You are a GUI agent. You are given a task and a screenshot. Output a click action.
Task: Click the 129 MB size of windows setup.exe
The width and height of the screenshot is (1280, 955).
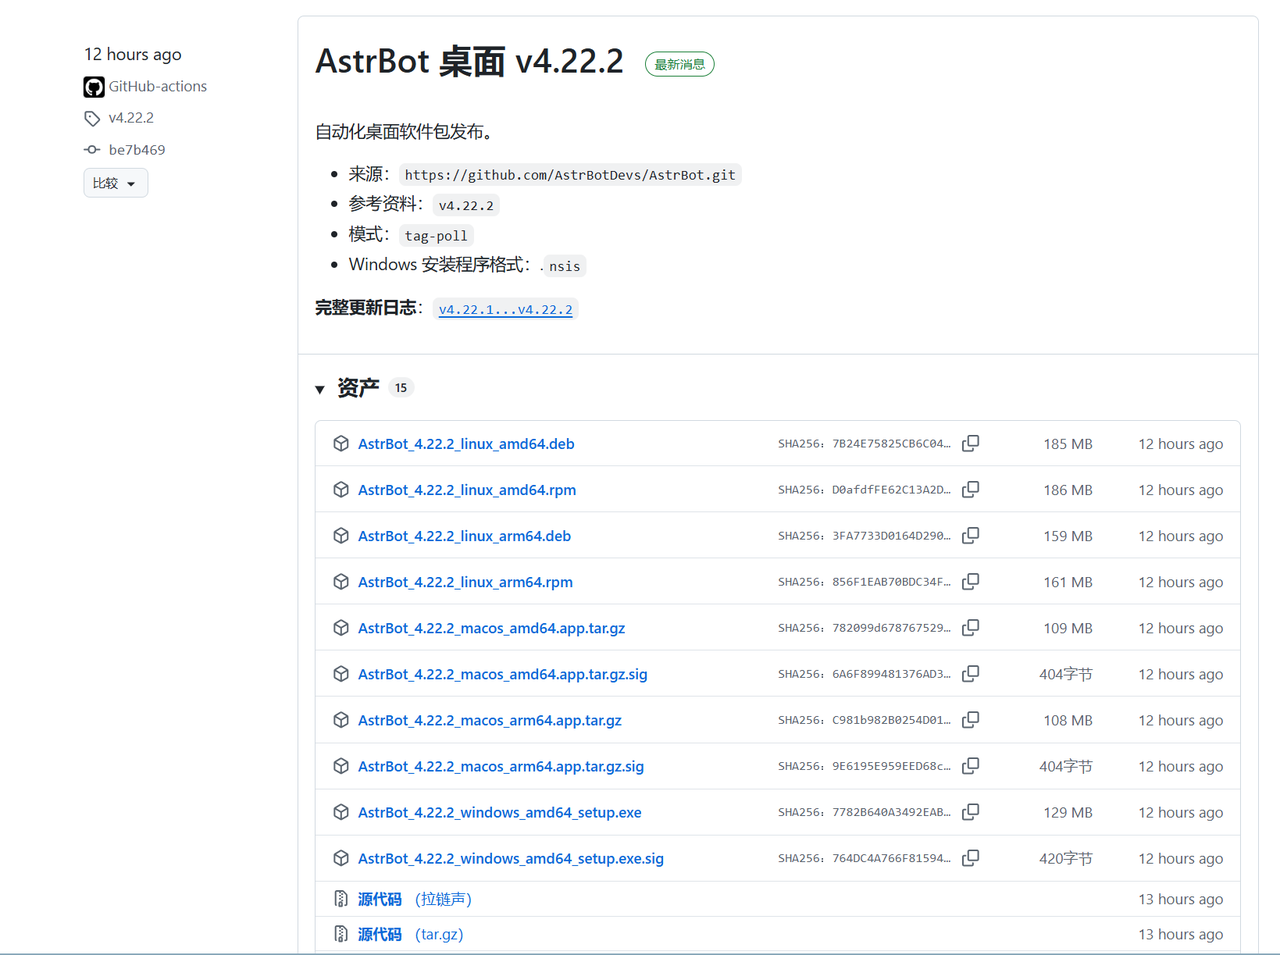pyautogui.click(x=1068, y=812)
